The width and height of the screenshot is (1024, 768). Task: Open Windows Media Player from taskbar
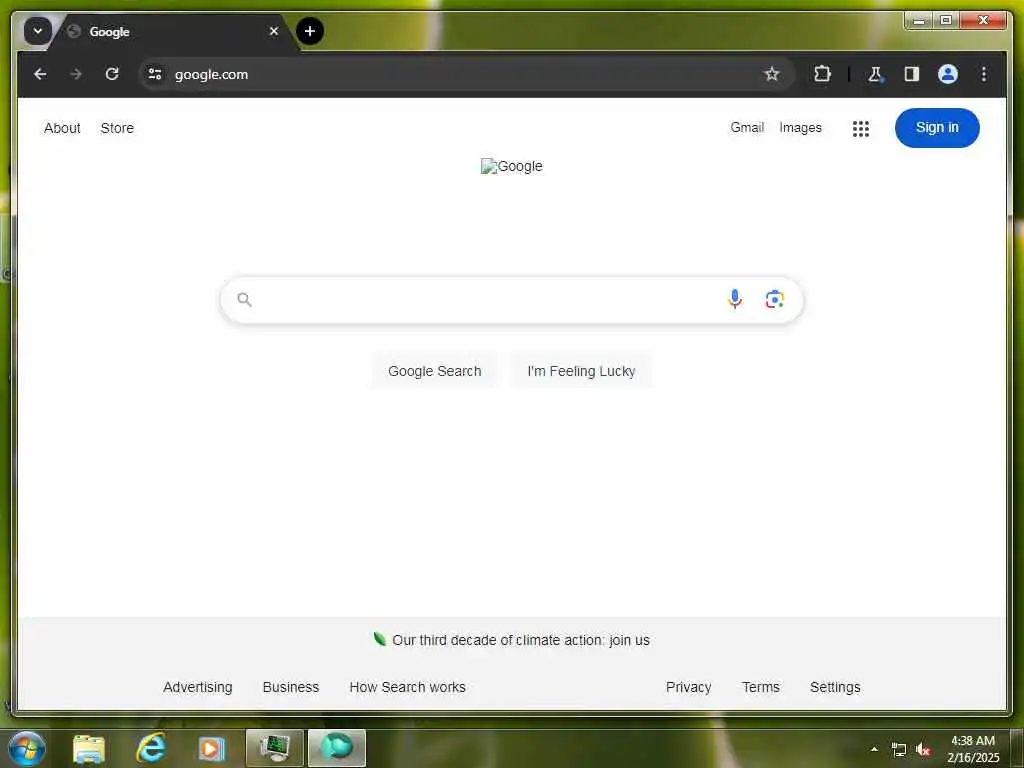tap(212, 748)
